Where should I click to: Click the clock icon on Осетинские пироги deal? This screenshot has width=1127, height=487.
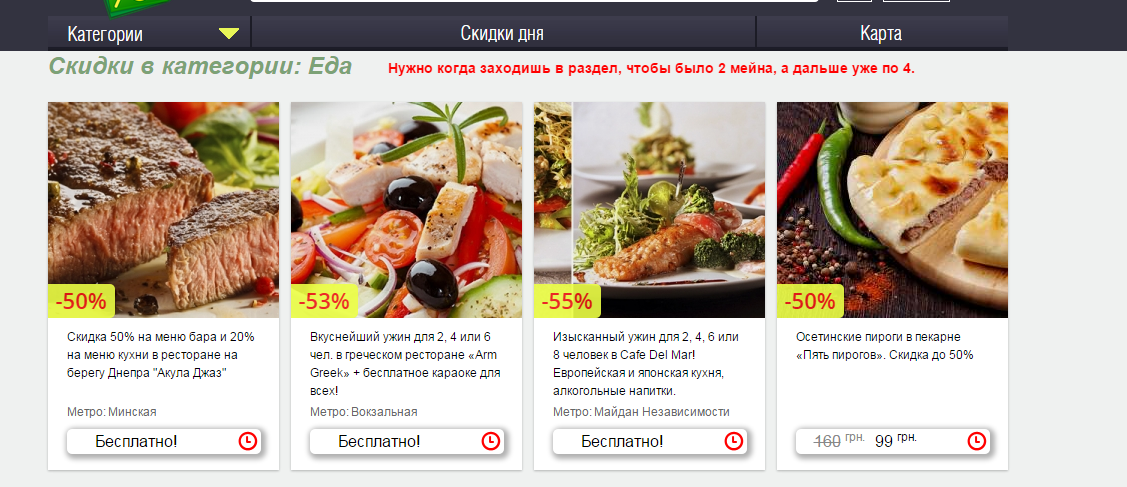(976, 441)
